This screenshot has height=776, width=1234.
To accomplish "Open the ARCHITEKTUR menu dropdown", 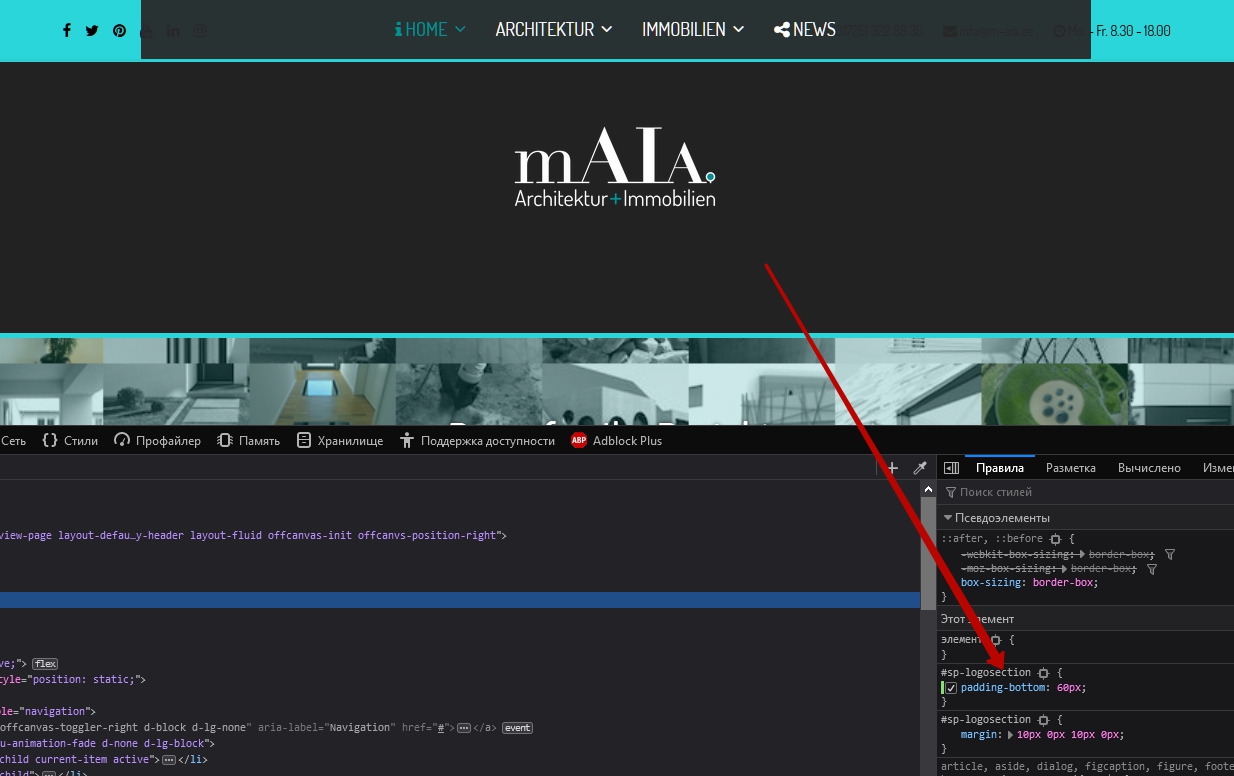I will click(554, 30).
